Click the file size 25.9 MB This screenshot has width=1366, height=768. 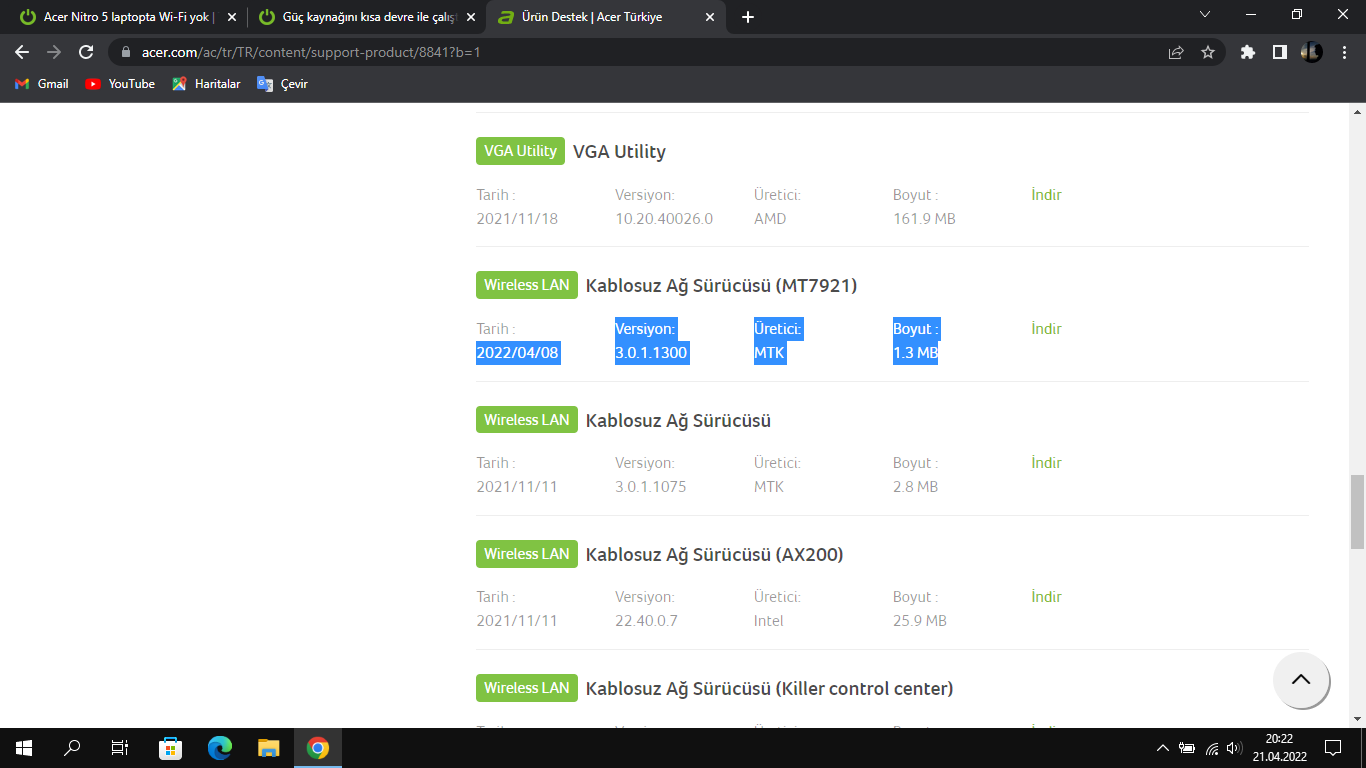(x=920, y=621)
